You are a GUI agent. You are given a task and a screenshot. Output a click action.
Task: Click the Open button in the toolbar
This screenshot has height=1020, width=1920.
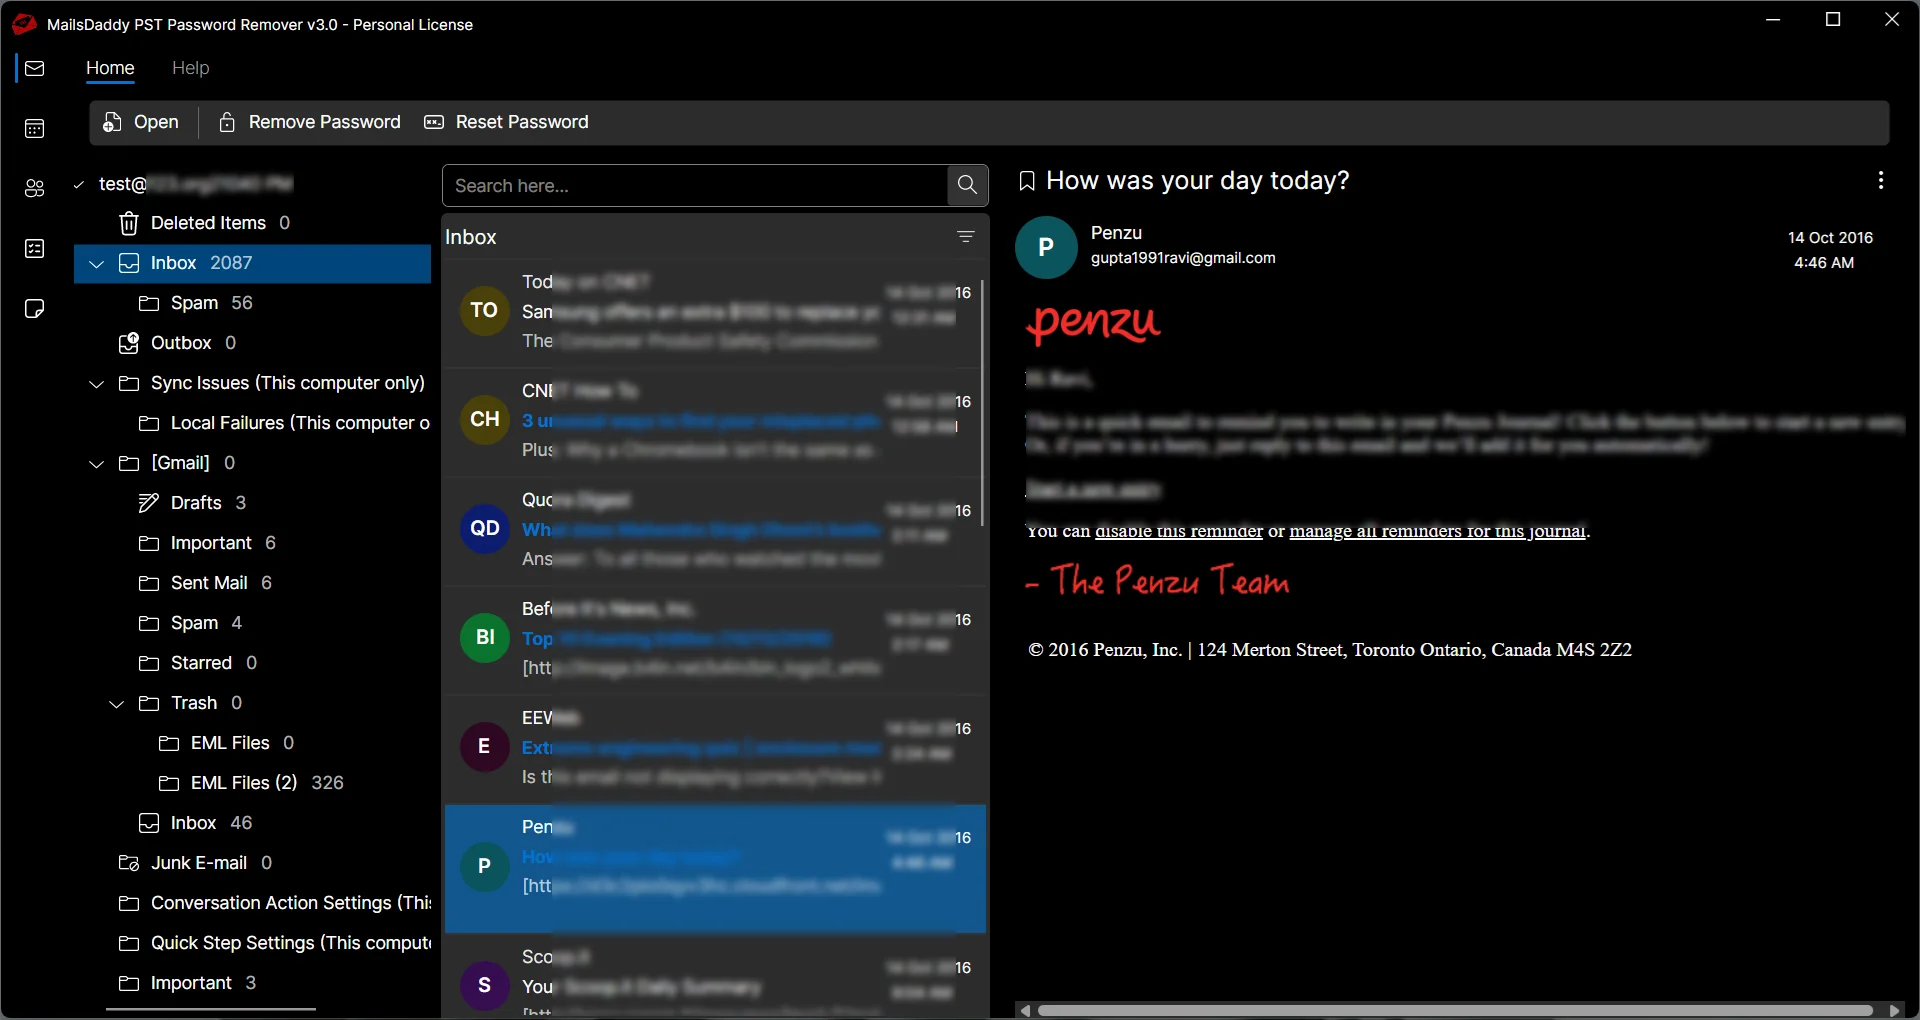[x=140, y=122]
